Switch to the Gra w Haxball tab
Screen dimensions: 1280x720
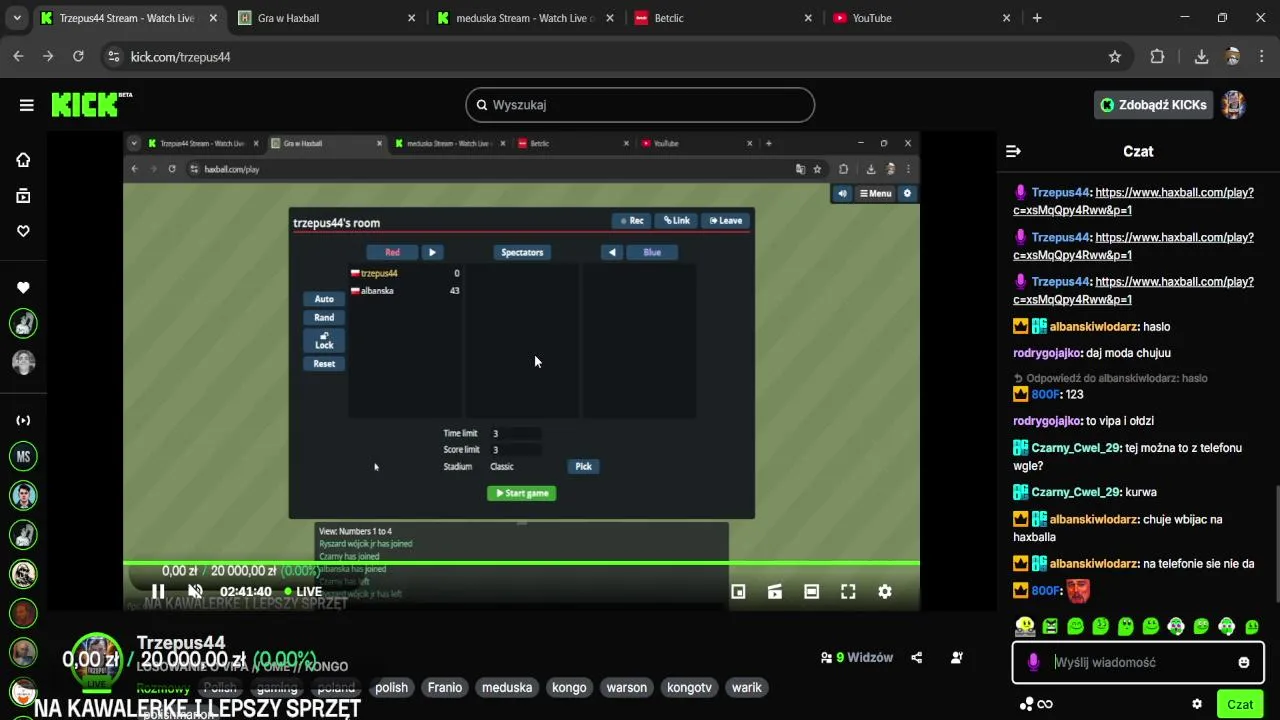[330, 18]
